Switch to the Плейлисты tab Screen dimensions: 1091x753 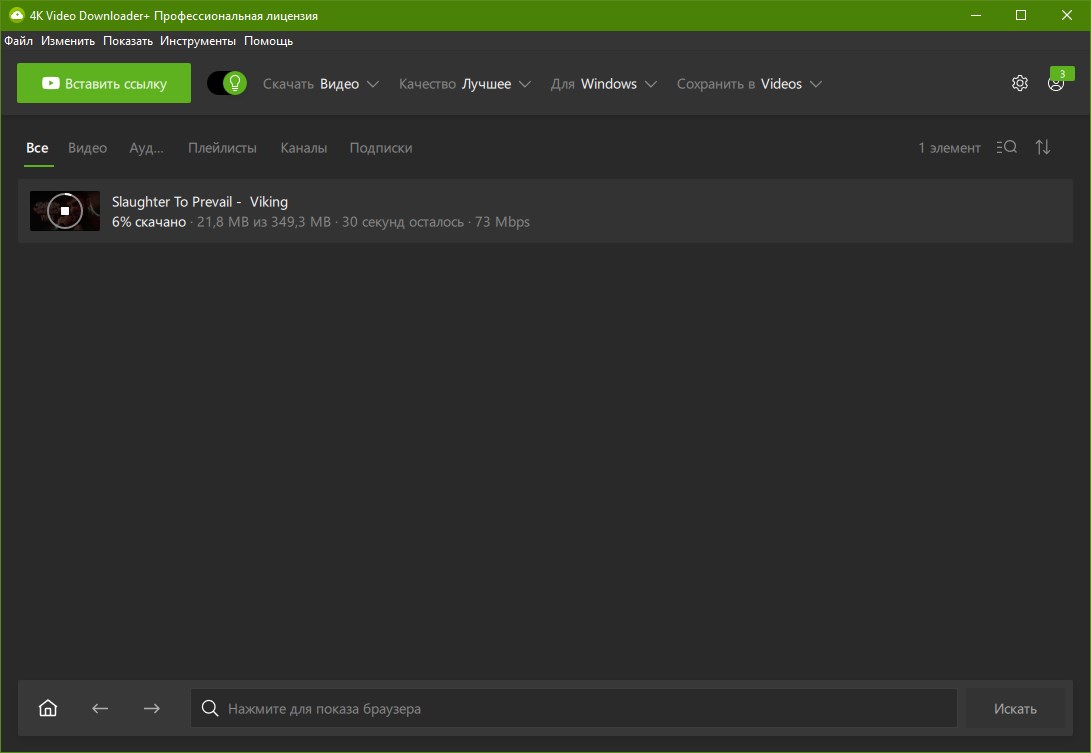(x=222, y=148)
